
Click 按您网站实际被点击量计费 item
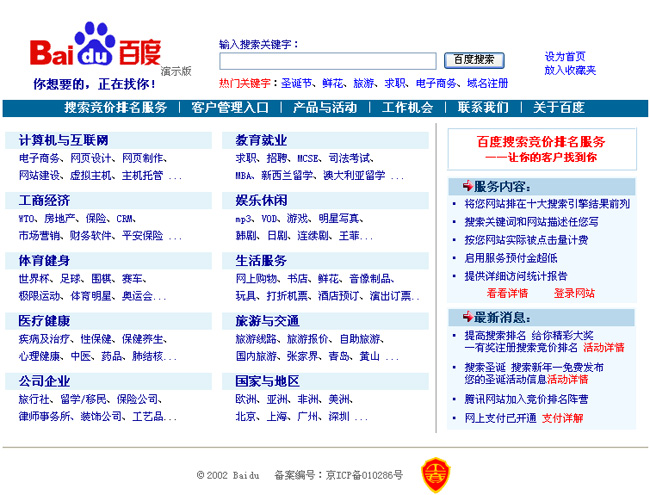click(526, 240)
